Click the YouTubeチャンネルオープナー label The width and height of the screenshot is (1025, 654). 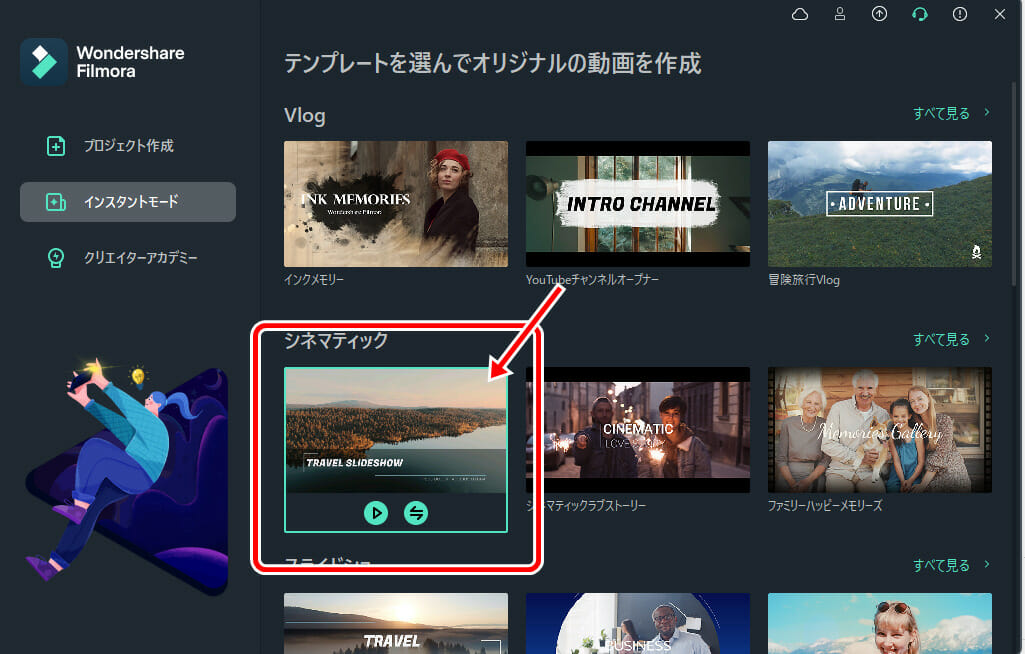point(592,280)
